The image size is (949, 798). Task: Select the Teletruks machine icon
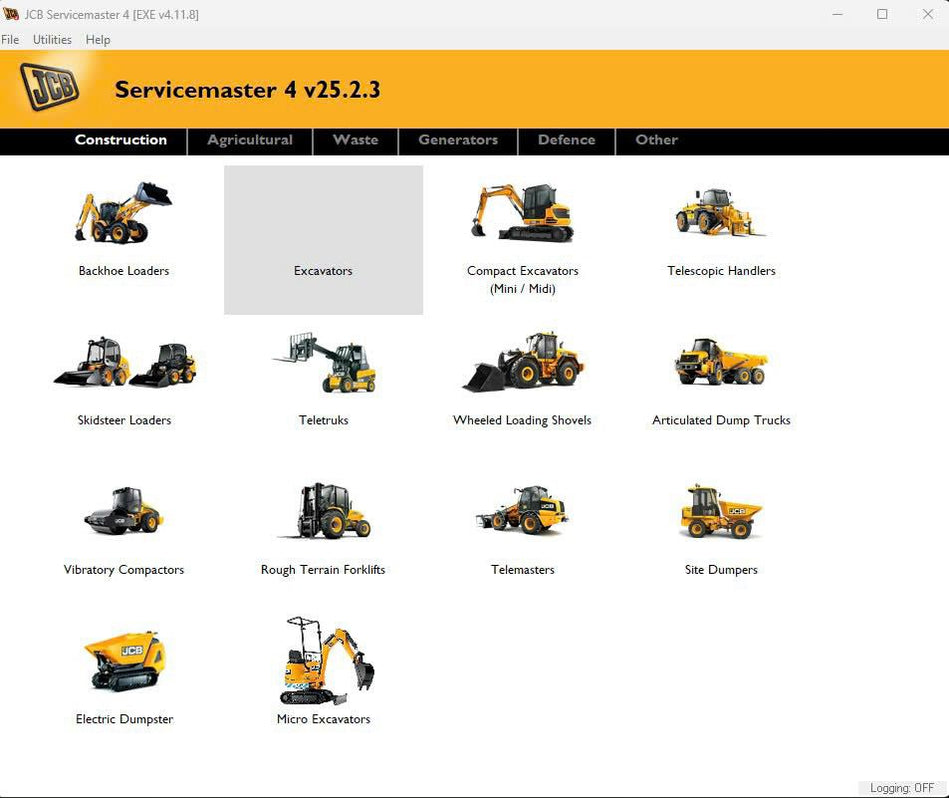pyautogui.click(x=324, y=364)
